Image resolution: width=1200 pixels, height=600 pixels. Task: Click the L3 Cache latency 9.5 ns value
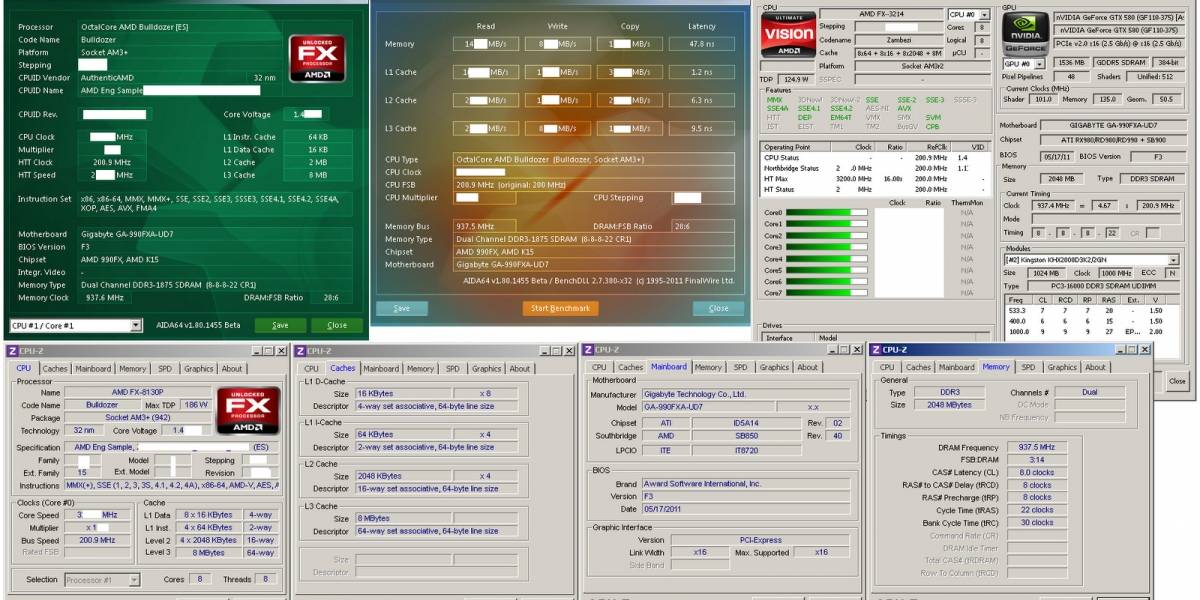[x=702, y=128]
